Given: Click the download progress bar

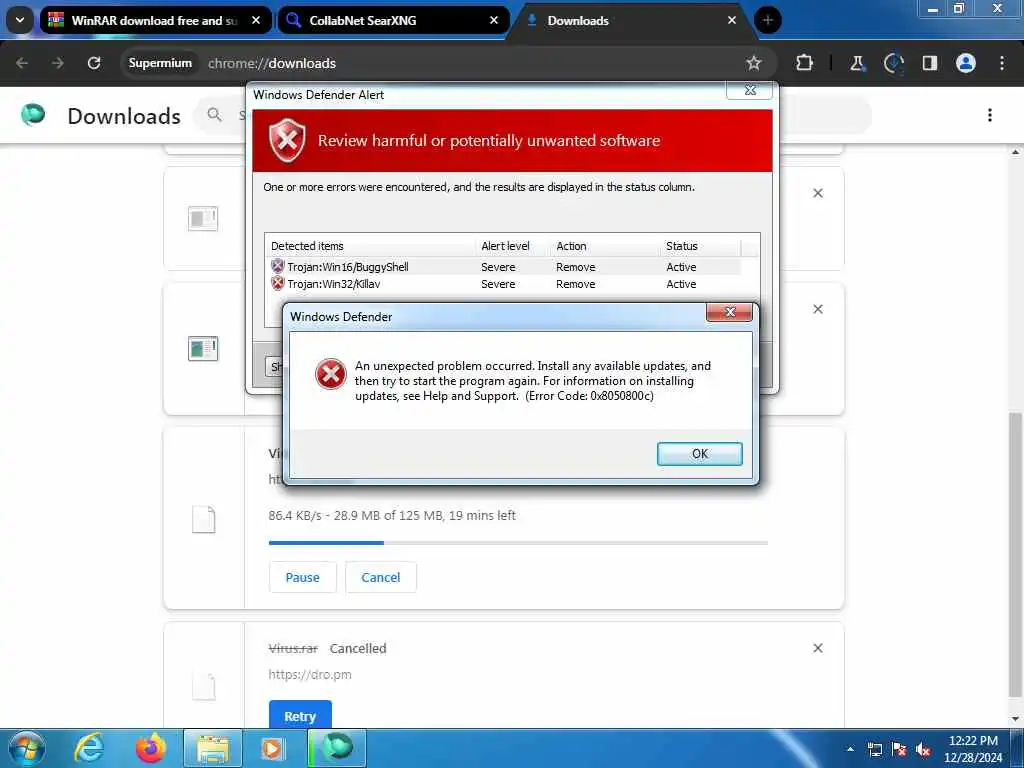Looking at the screenshot, I should point(519,543).
